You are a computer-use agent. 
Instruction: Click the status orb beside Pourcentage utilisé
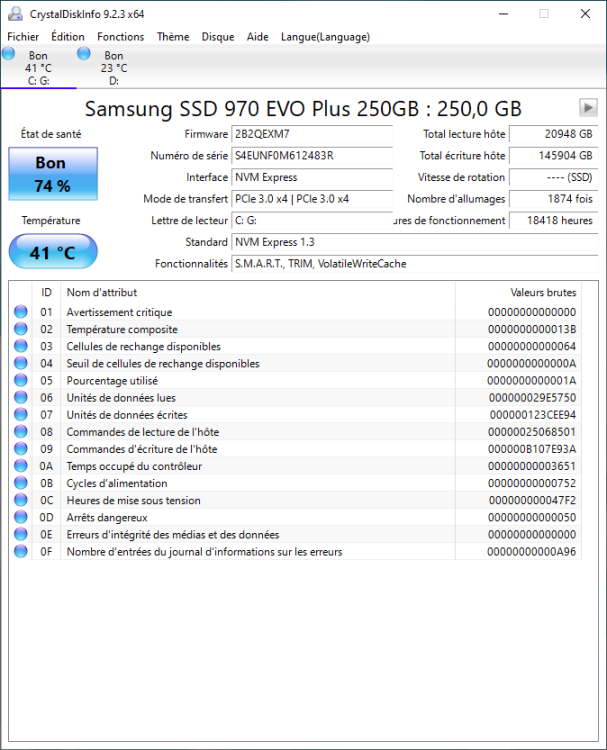click(21, 381)
